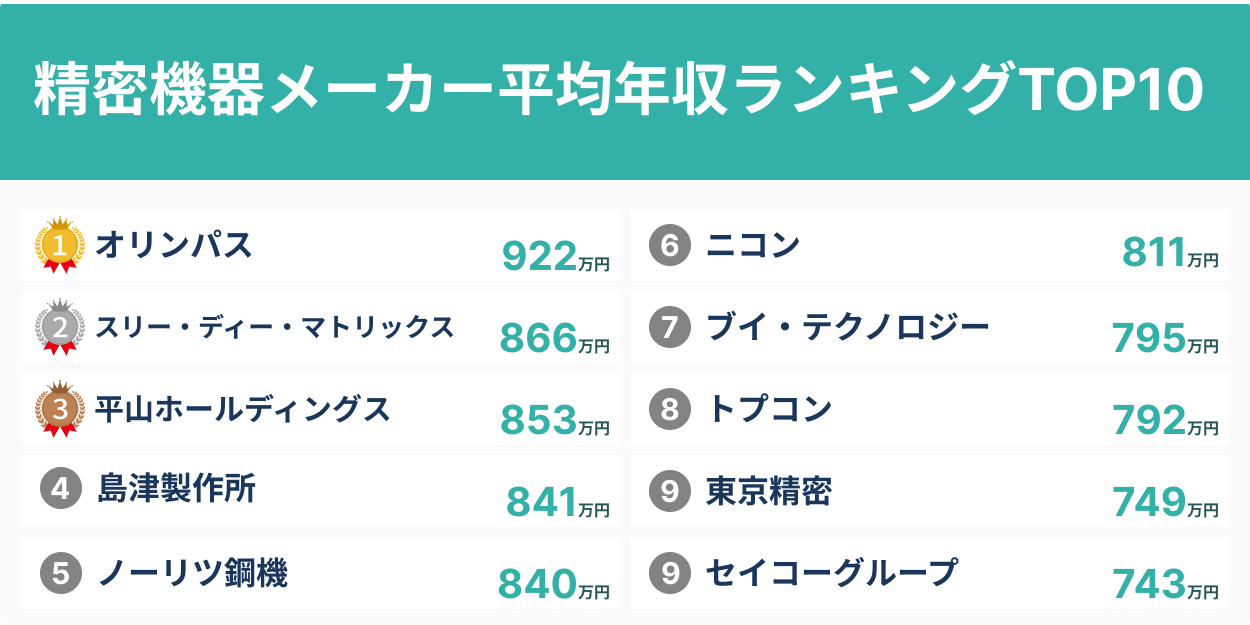Open the ブイ・テクノロジー entry
Image resolution: width=1250 pixels, height=625 pixels.
click(x=847, y=327)
